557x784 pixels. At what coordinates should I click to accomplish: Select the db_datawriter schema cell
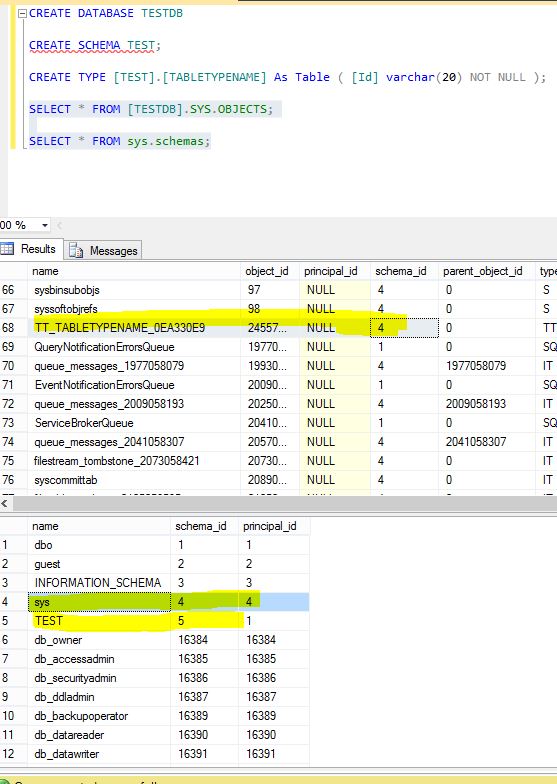[99, 754]
